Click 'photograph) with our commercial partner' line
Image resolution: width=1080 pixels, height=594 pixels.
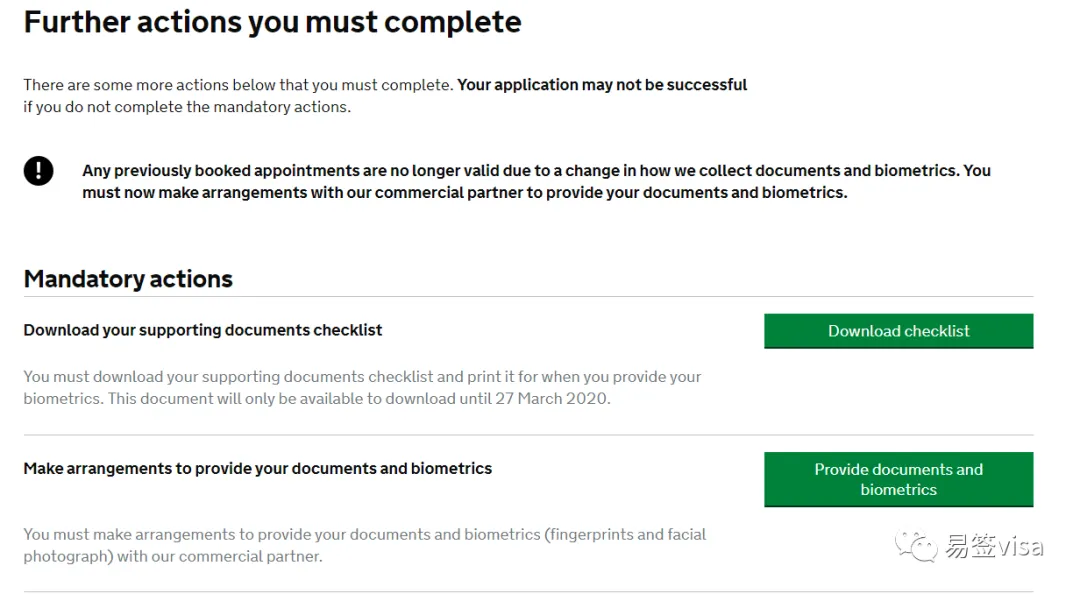coord(173,556)
